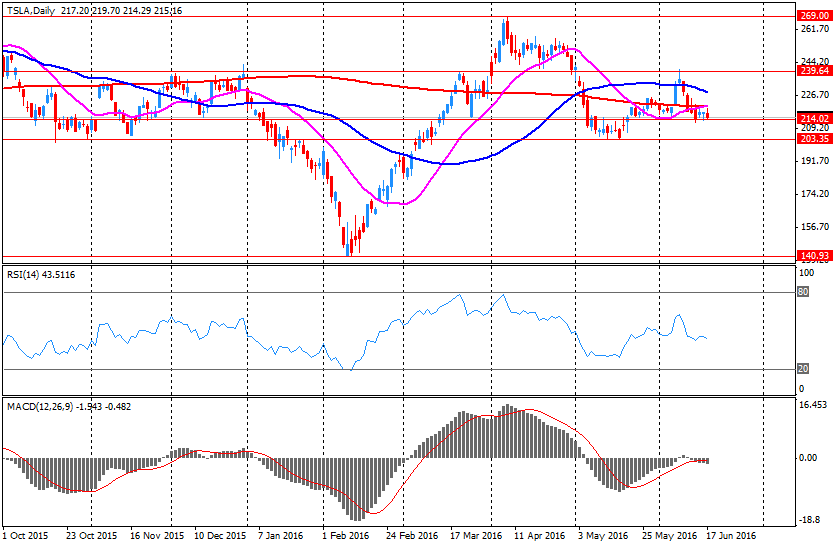The width and height of the screenshot is (835, 544).
Task: Click the 1 Oct 2015 date label
Action: click(25, 535)
